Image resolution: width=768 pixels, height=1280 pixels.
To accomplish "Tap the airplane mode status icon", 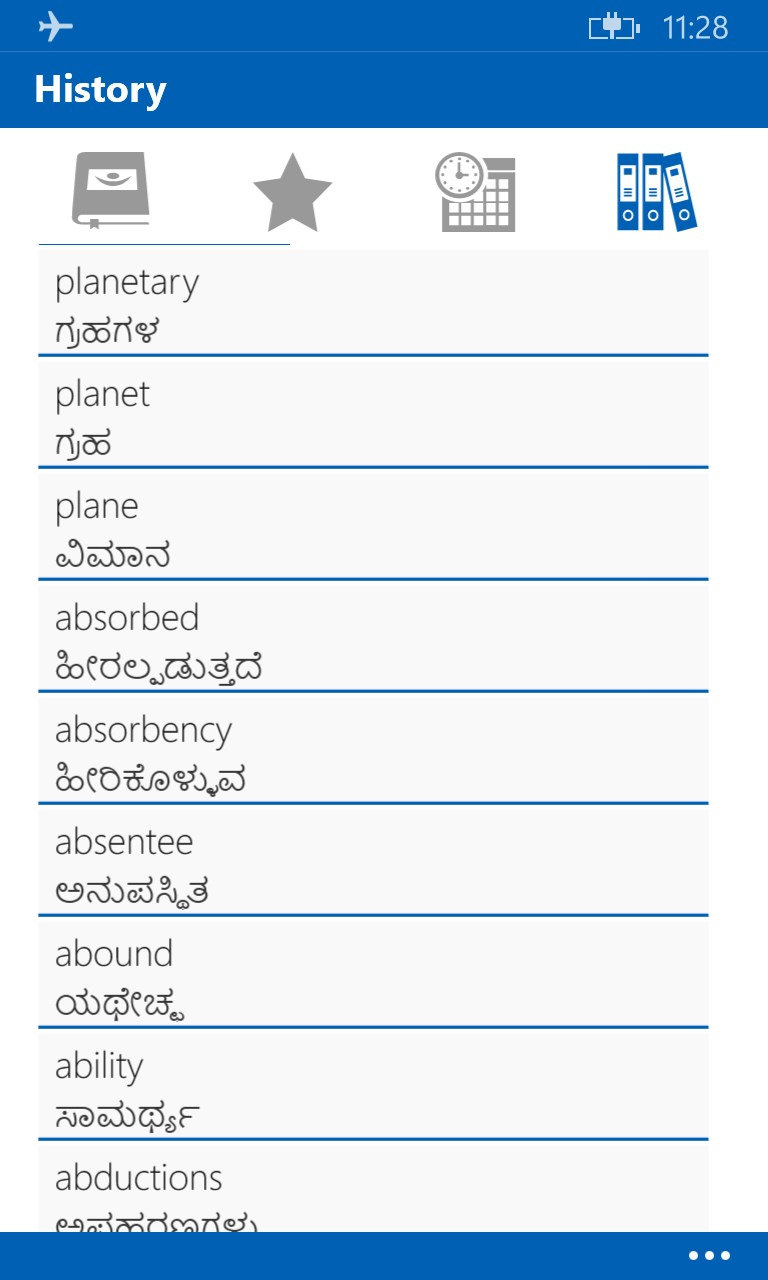I will [56, 26].
